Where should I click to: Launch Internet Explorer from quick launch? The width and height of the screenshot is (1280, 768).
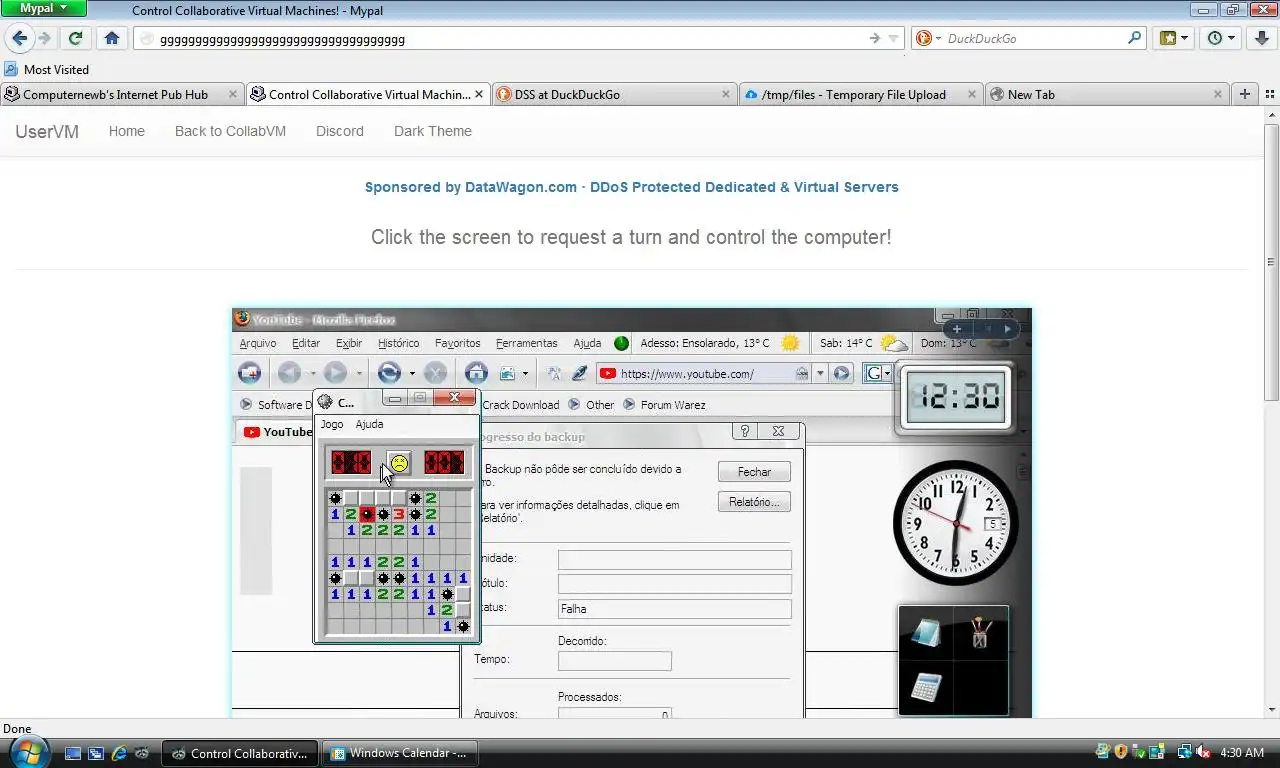tap(119, 753)
